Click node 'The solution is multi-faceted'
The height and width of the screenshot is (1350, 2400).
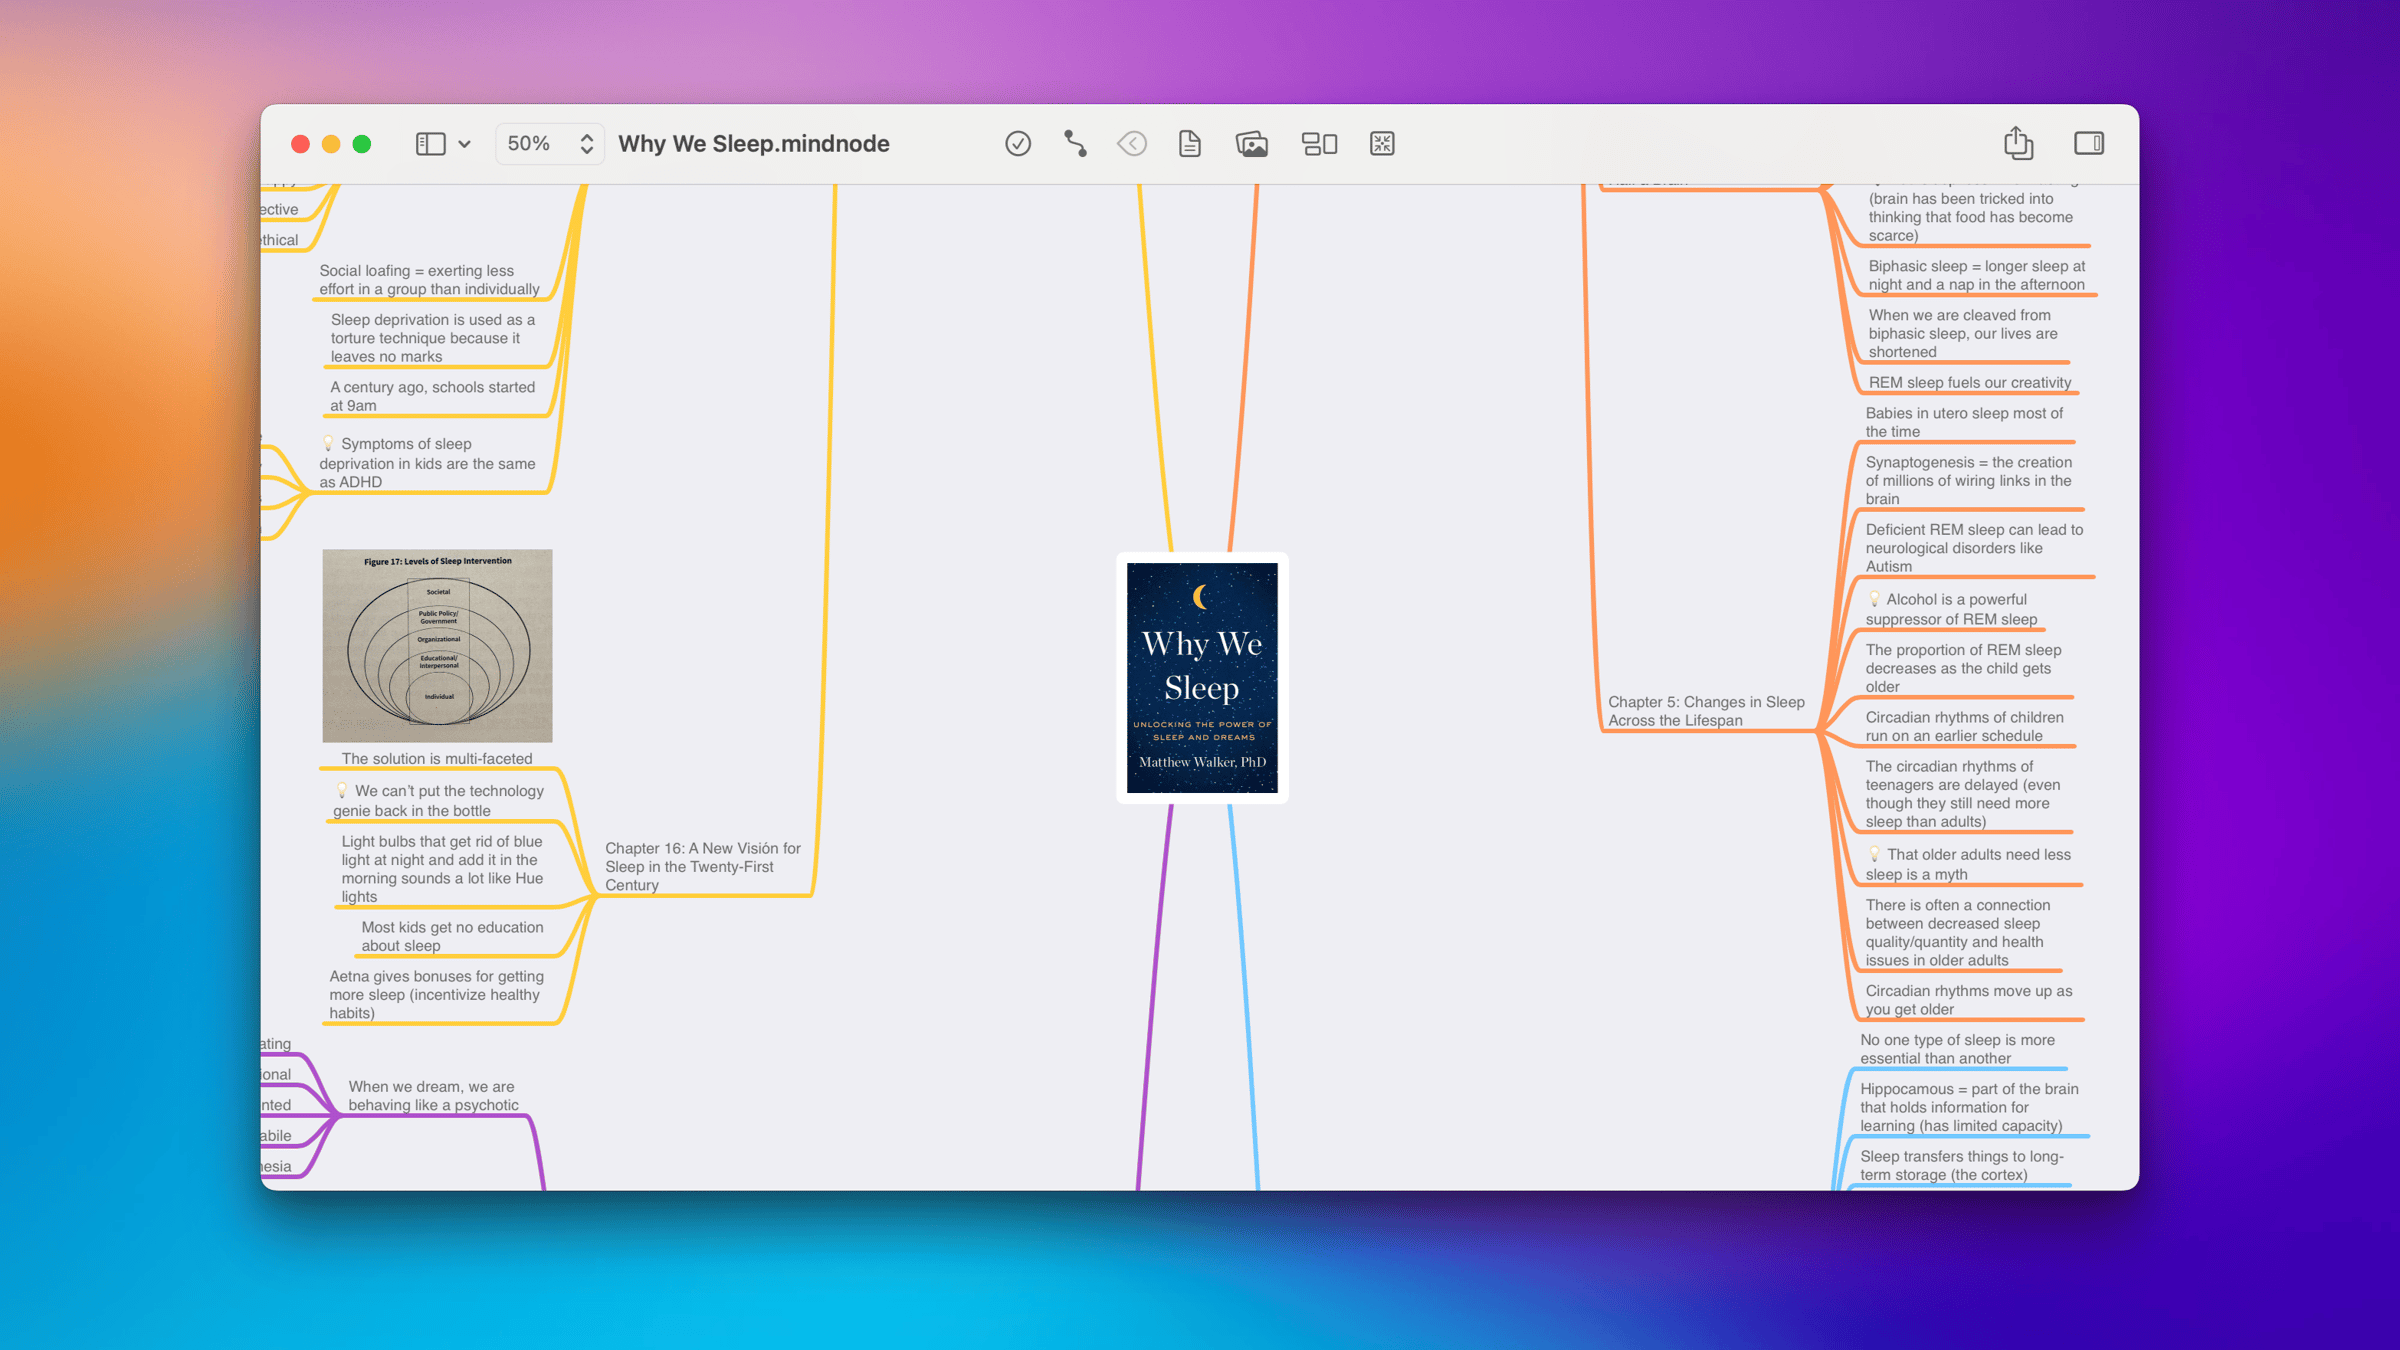437,759
